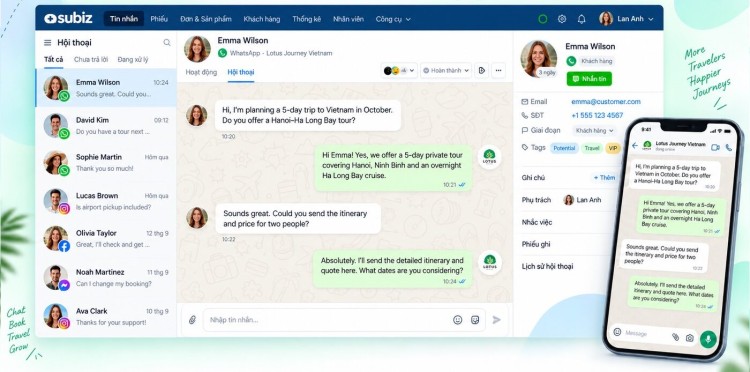Search conversations with the magnifier icon
This screenshot has width=750, height=372.
pyautogui.click(x=167, y=43)
